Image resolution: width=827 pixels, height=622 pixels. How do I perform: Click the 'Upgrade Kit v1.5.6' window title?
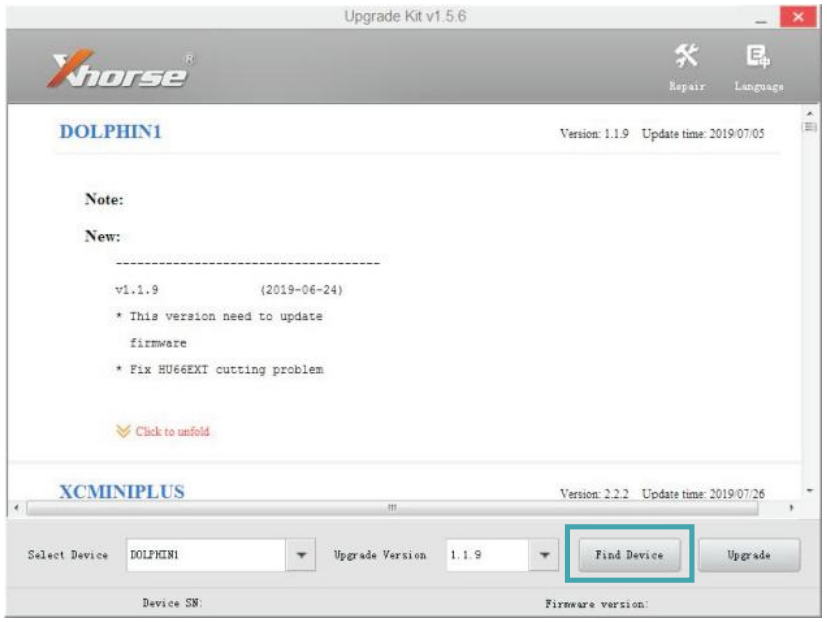coord(405,16)
